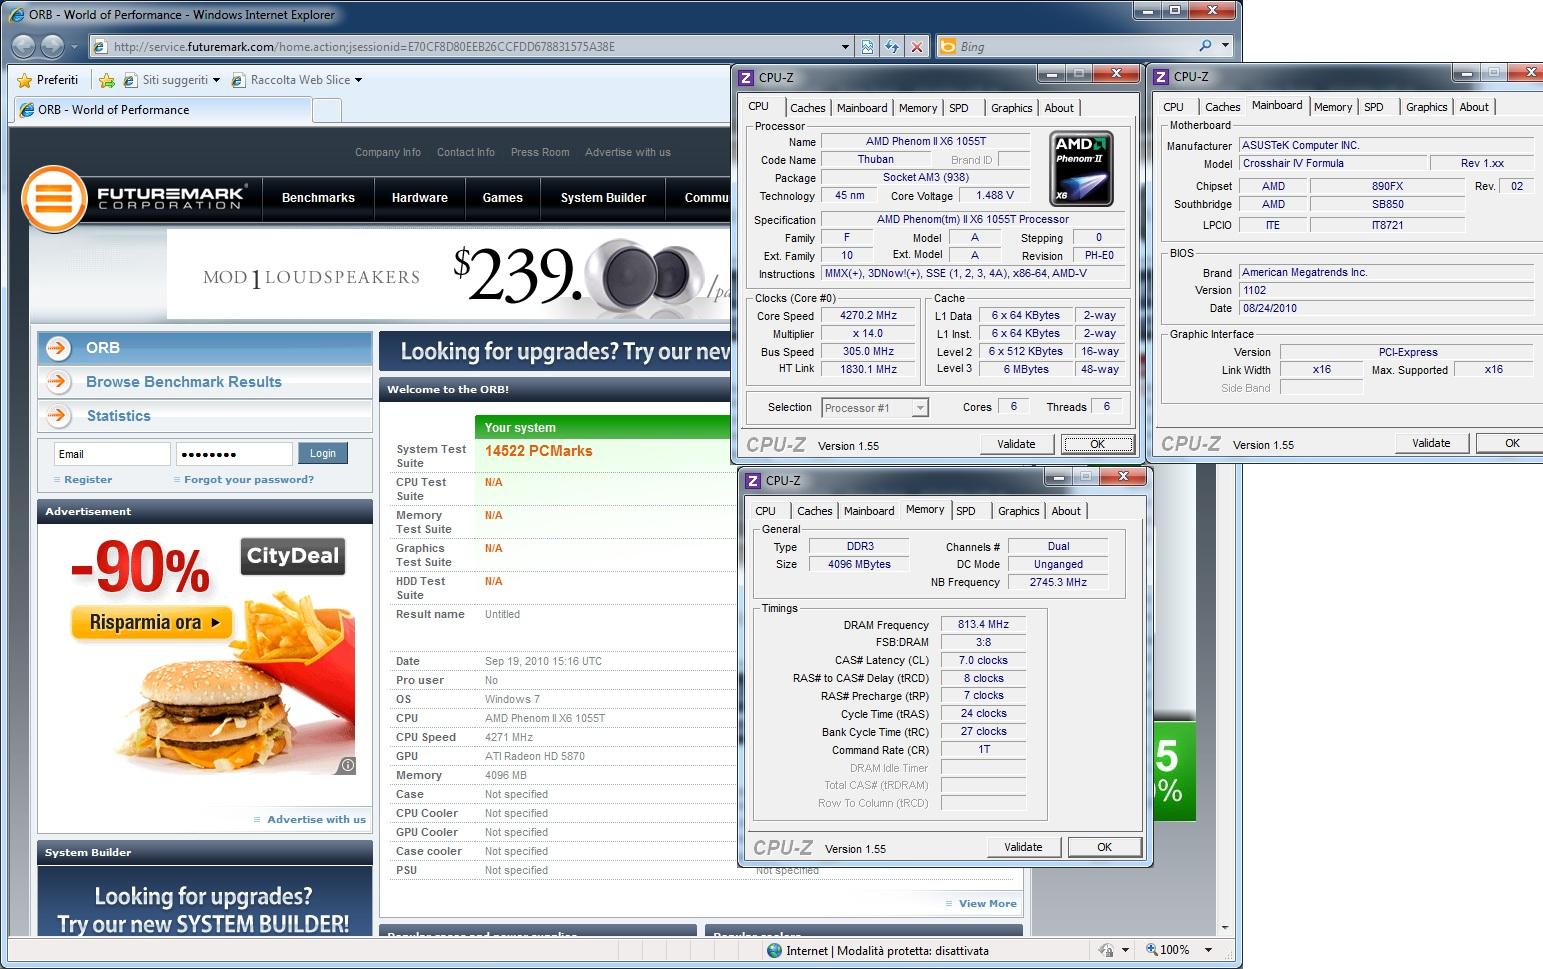The height and width of the screenshot is (969, 1543).
Task: Open the Games menu item
Action: (502, 198)
